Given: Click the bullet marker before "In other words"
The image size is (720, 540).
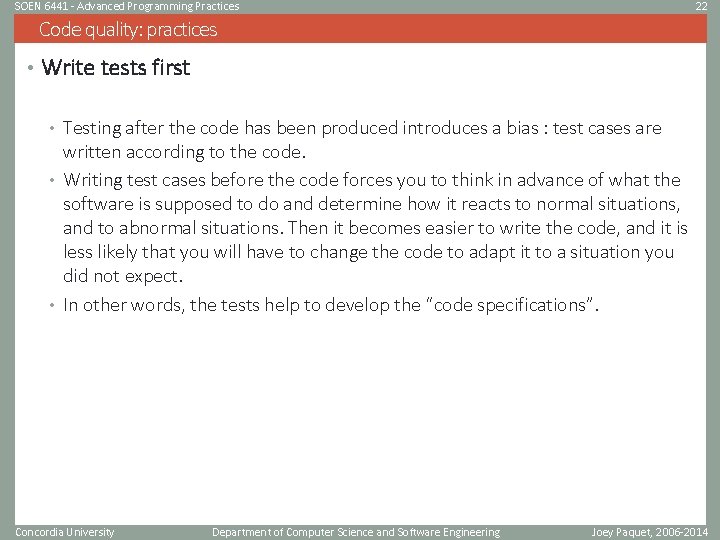Looking at the screenshot, I should point(54,306).
